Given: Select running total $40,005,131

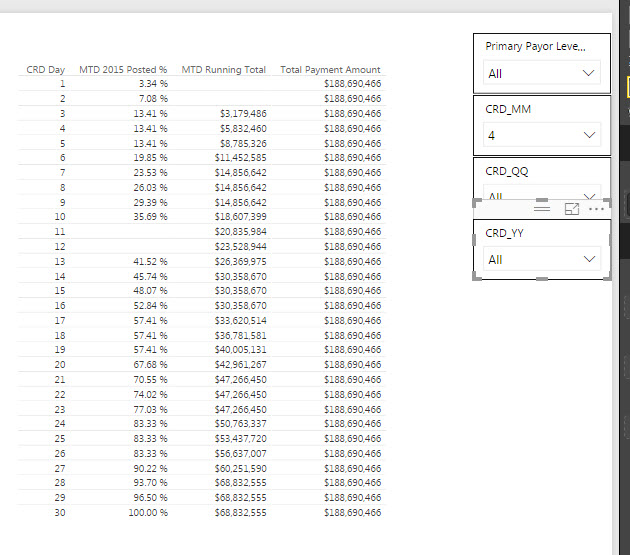Looking at the screenshot, I should click(240, 350).
